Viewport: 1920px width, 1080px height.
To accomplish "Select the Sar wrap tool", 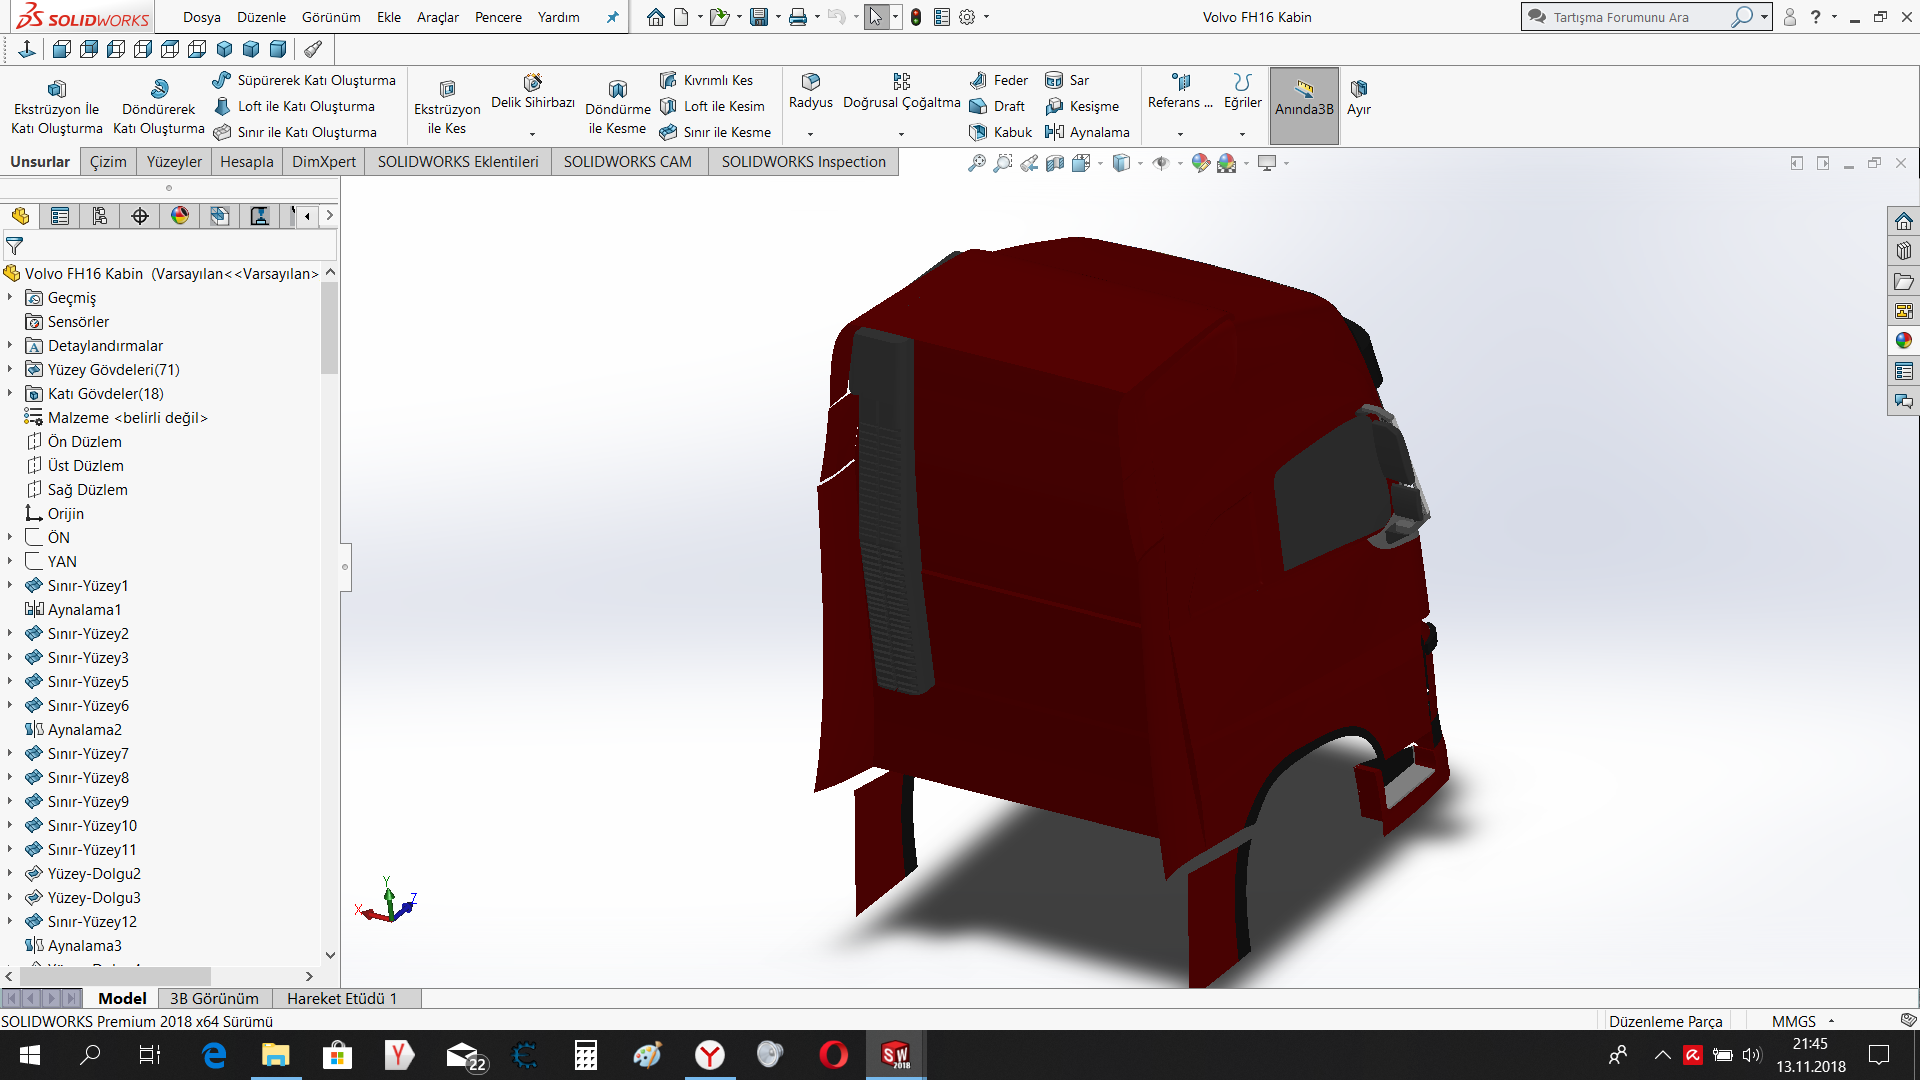I will 1067,80.
